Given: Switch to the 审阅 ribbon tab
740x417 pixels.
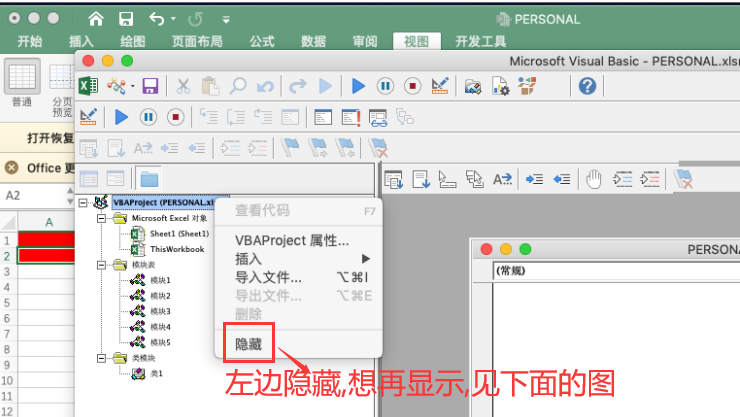Looking at the screenshot, I should click(x=365, y=42).
